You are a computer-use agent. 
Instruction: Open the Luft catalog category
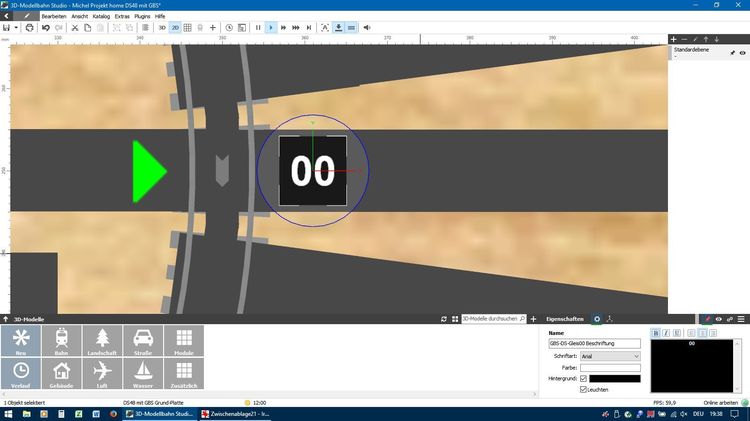102,373
